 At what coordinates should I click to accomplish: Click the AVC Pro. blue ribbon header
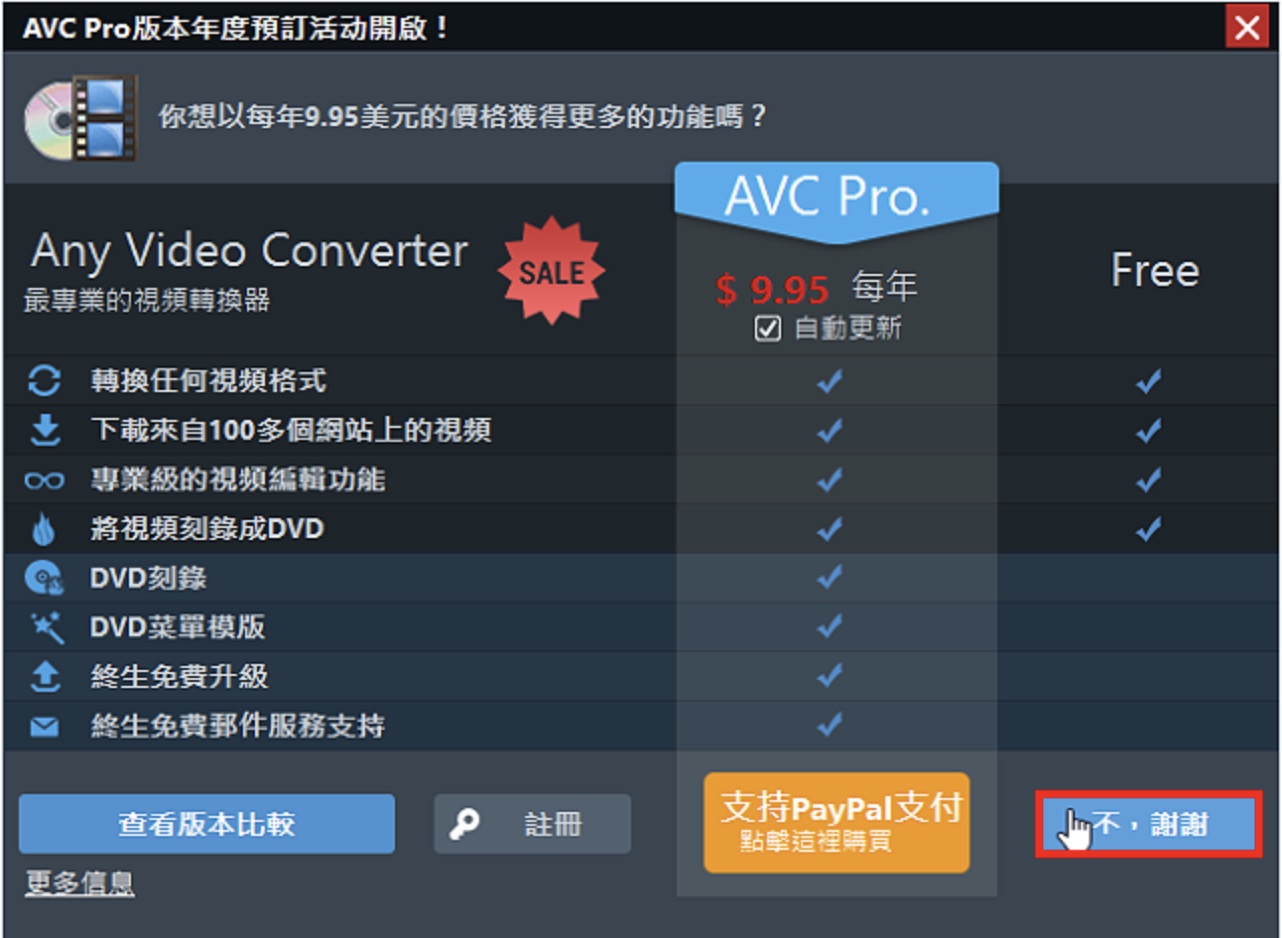click(x=837, y=200)
